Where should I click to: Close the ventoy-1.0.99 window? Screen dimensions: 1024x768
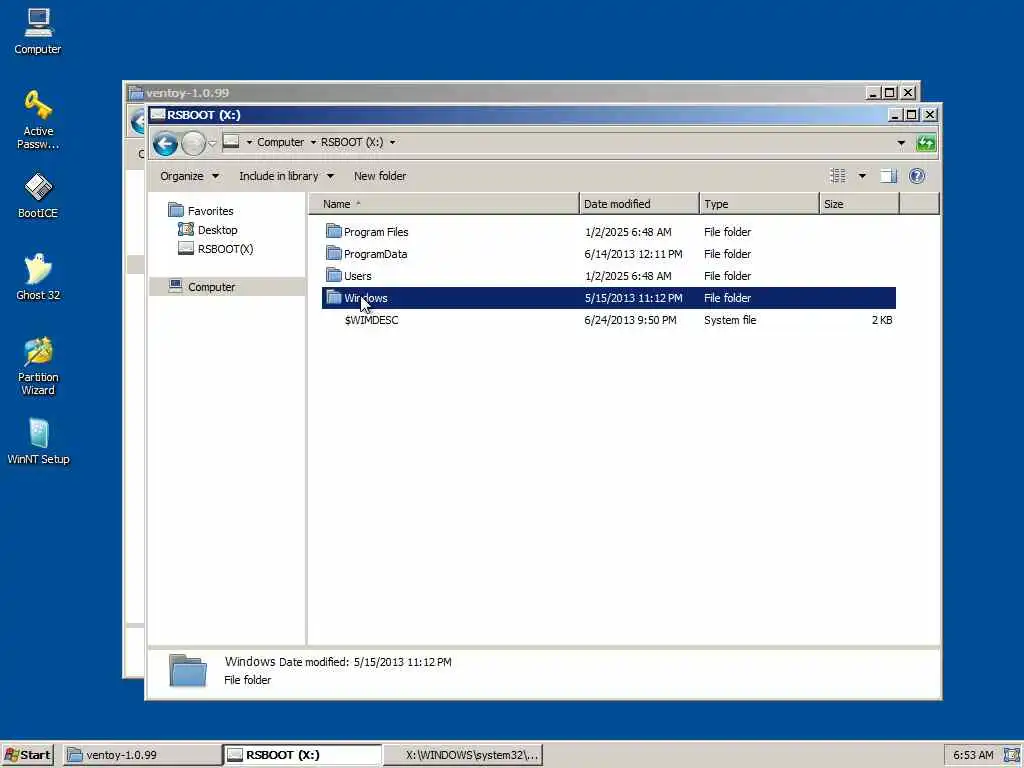(x=908, y=93)
